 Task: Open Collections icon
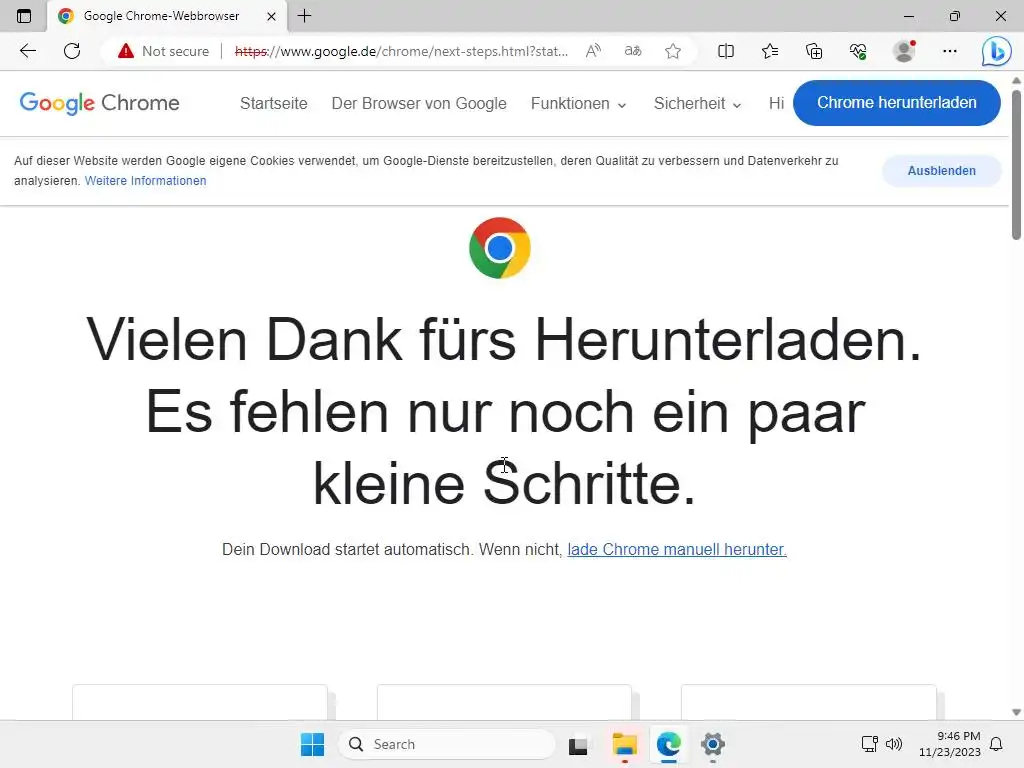click(x=814, y=51)
